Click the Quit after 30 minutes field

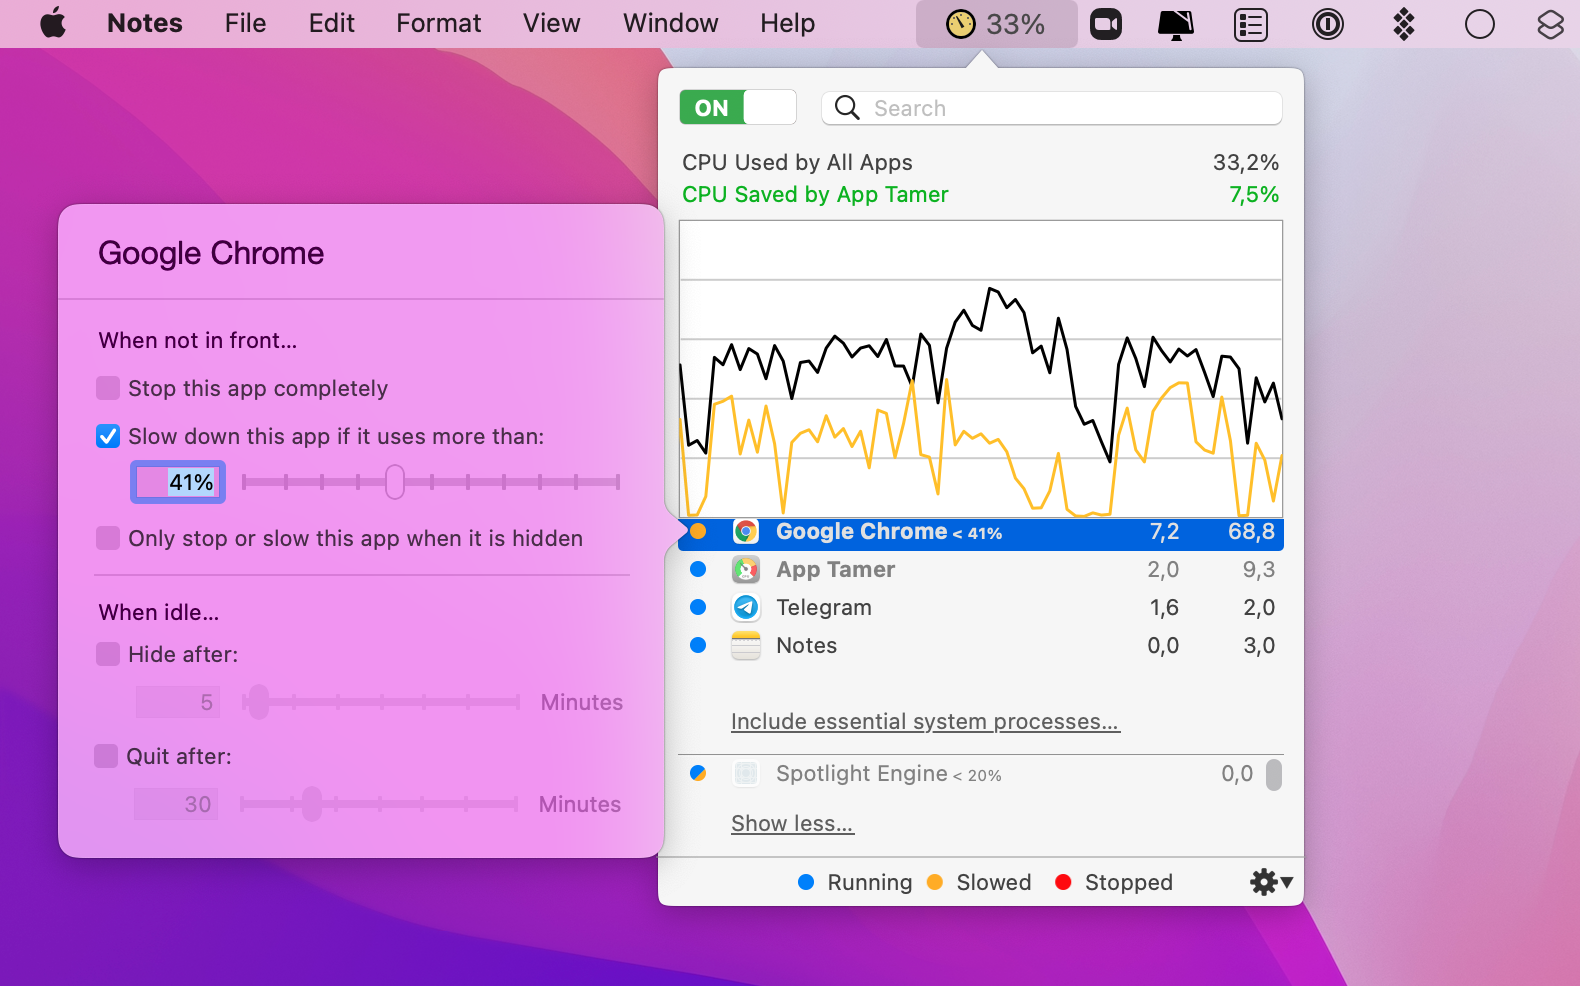[176, 804]
